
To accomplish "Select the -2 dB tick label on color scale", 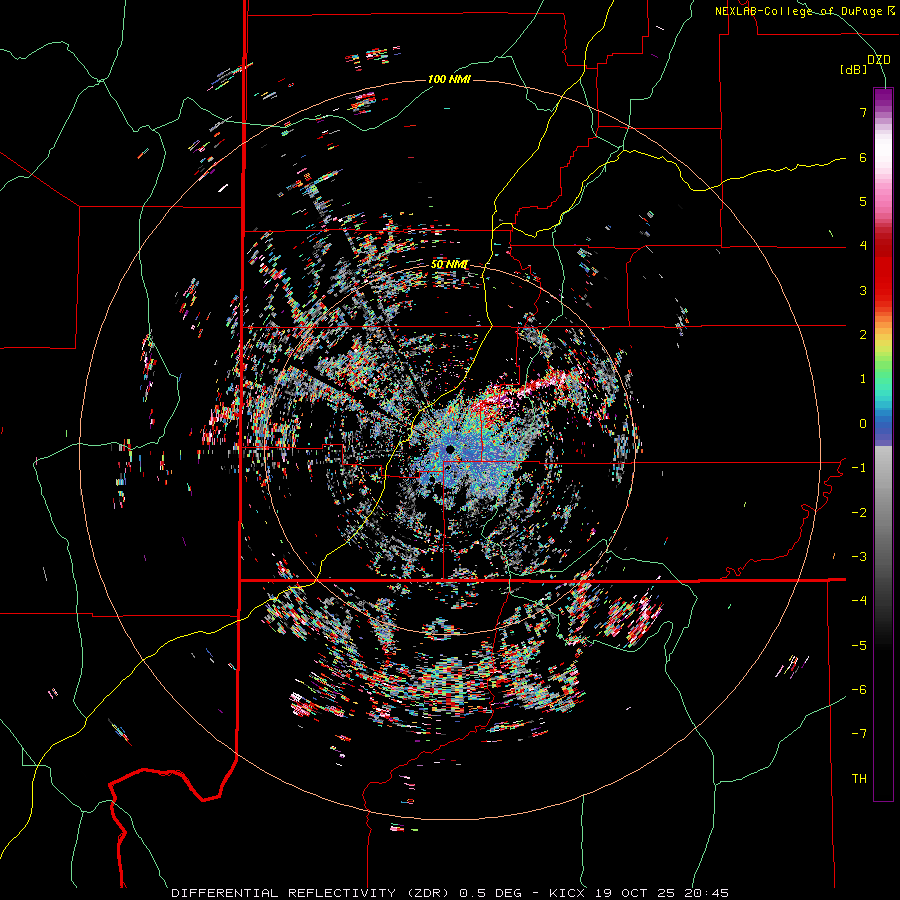I will pos(859,513).
